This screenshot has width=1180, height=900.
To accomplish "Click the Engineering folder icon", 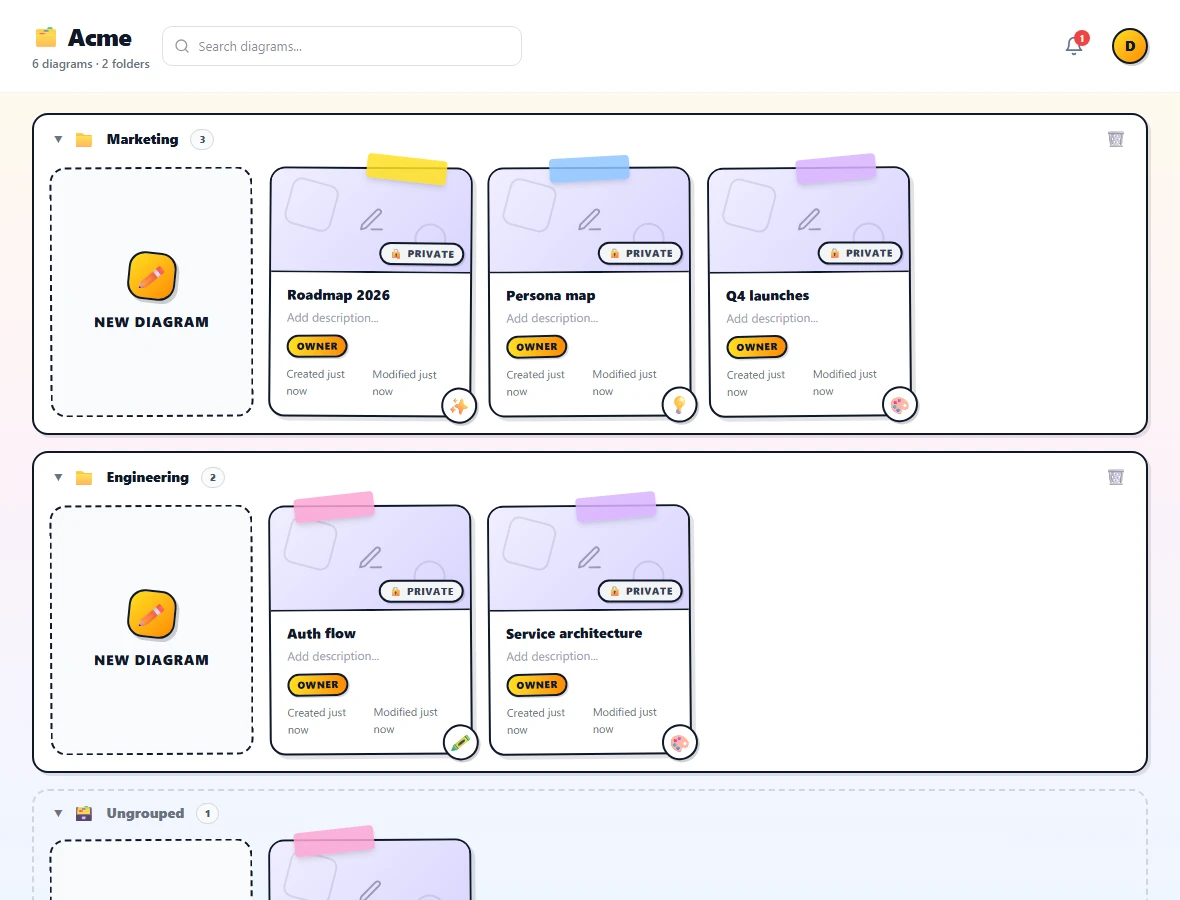I will tap(84, 477).
